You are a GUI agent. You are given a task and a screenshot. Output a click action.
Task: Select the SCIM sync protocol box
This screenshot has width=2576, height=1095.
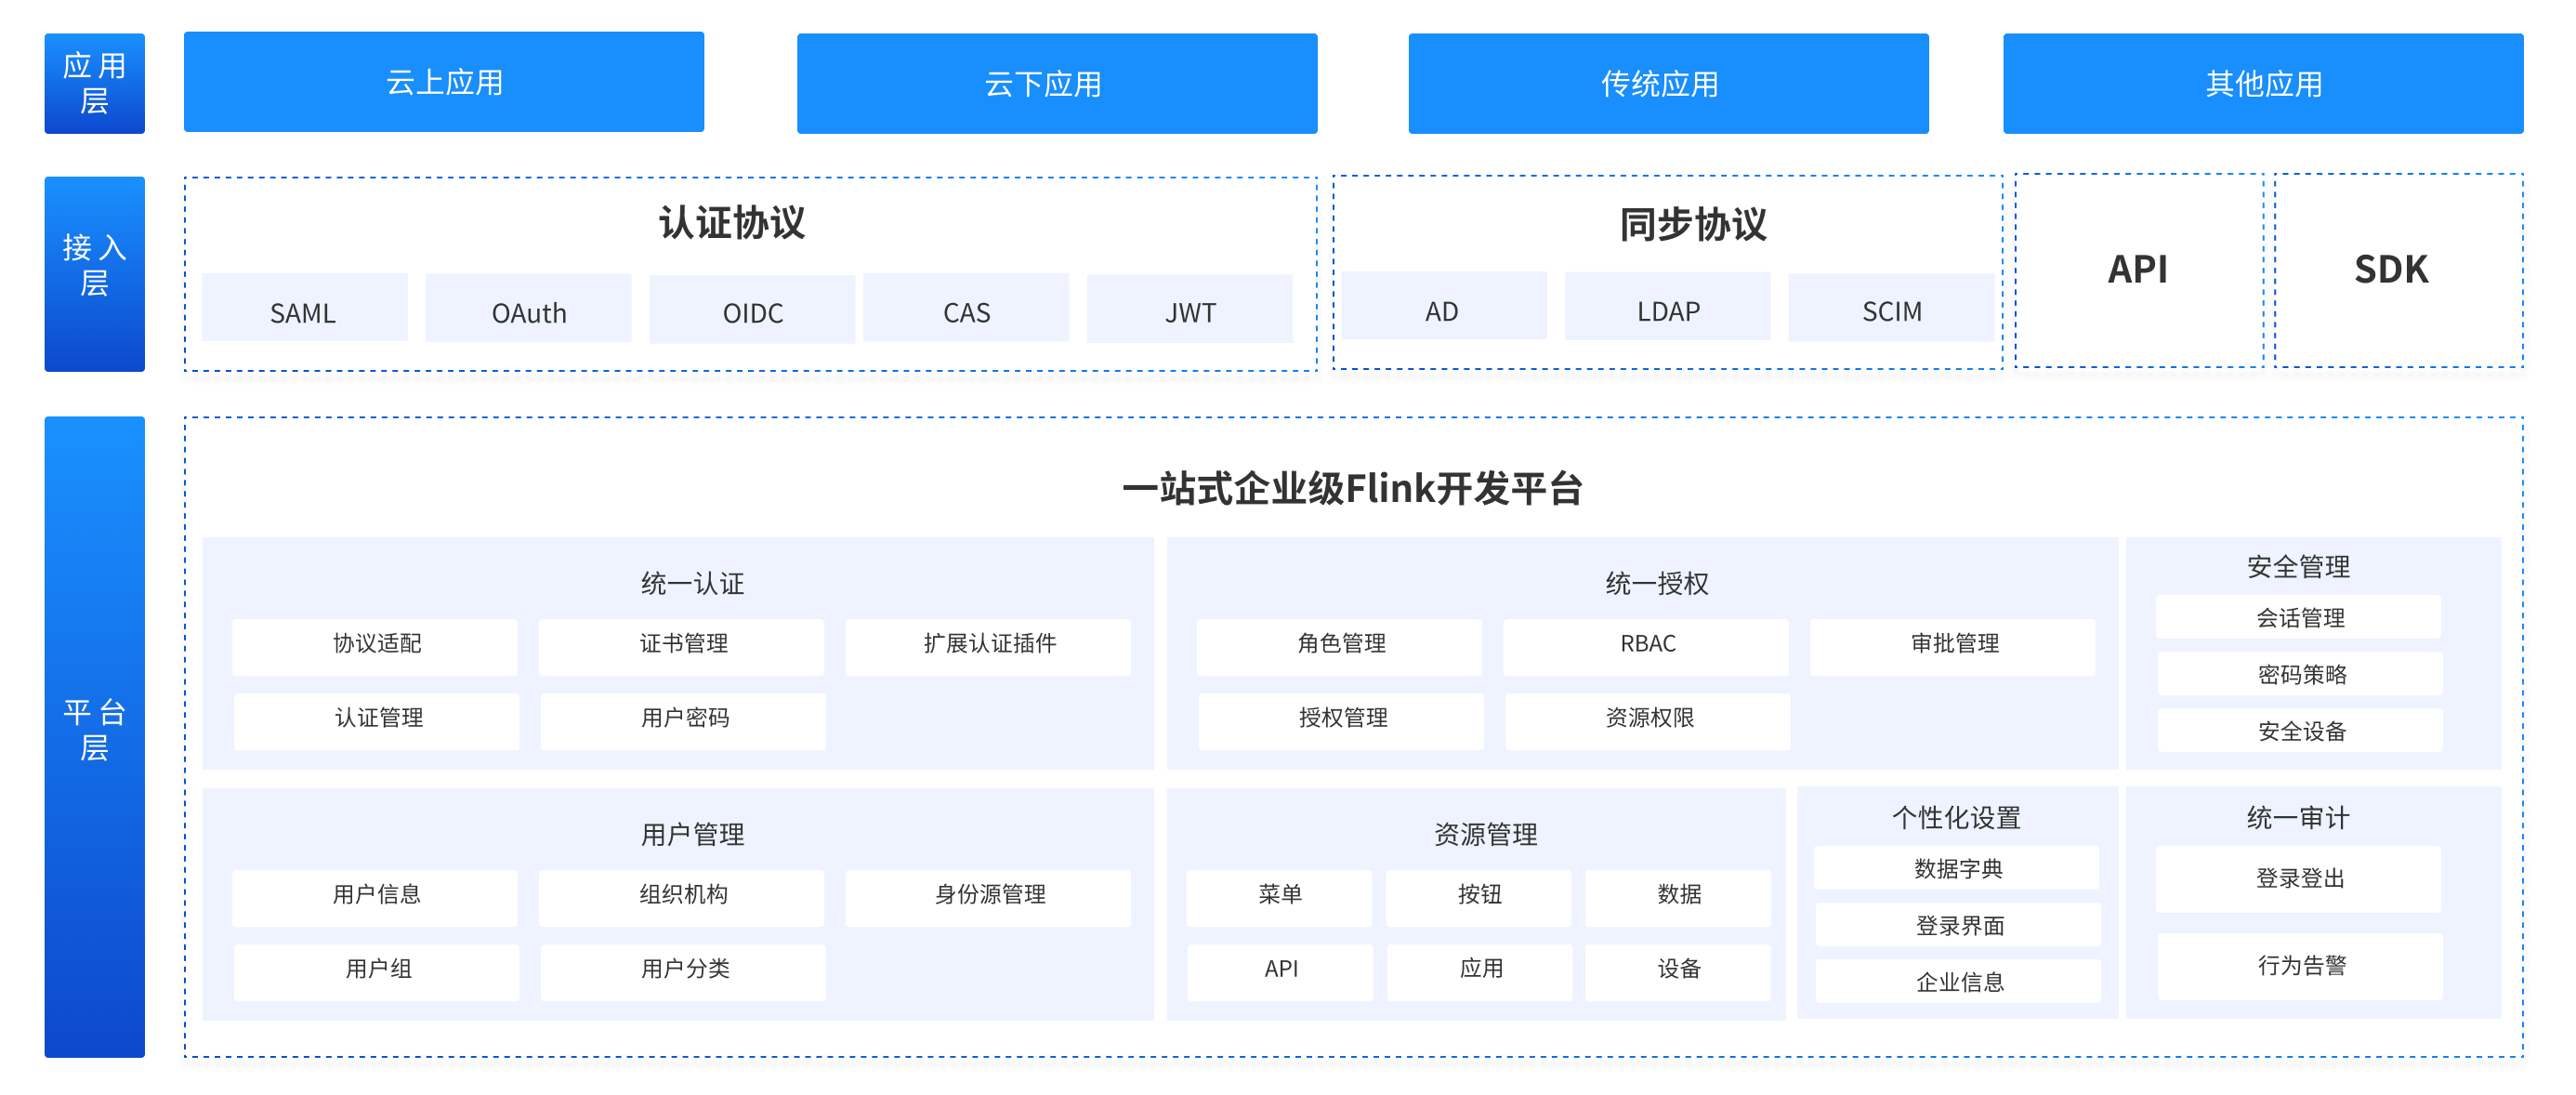point(1891,308)
